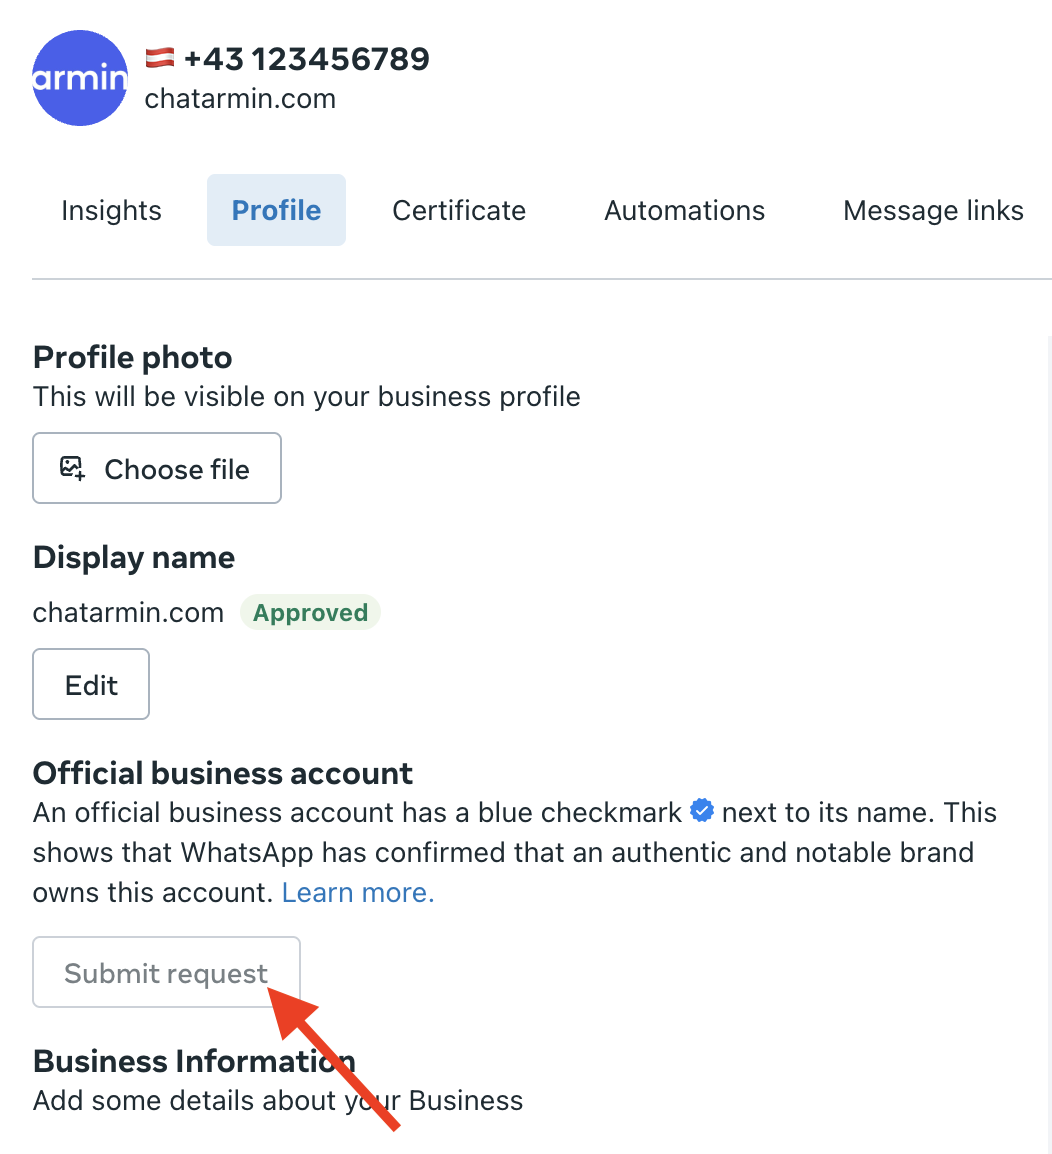This screenshot has width=1052, height=1154.
Task: Open the Message links tab
Action: 933,211
